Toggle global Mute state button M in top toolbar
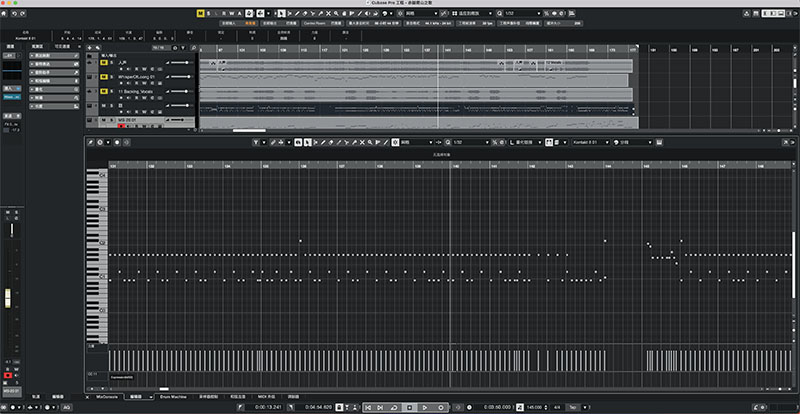Screen dimensions: 800x414 coord(201,13)
